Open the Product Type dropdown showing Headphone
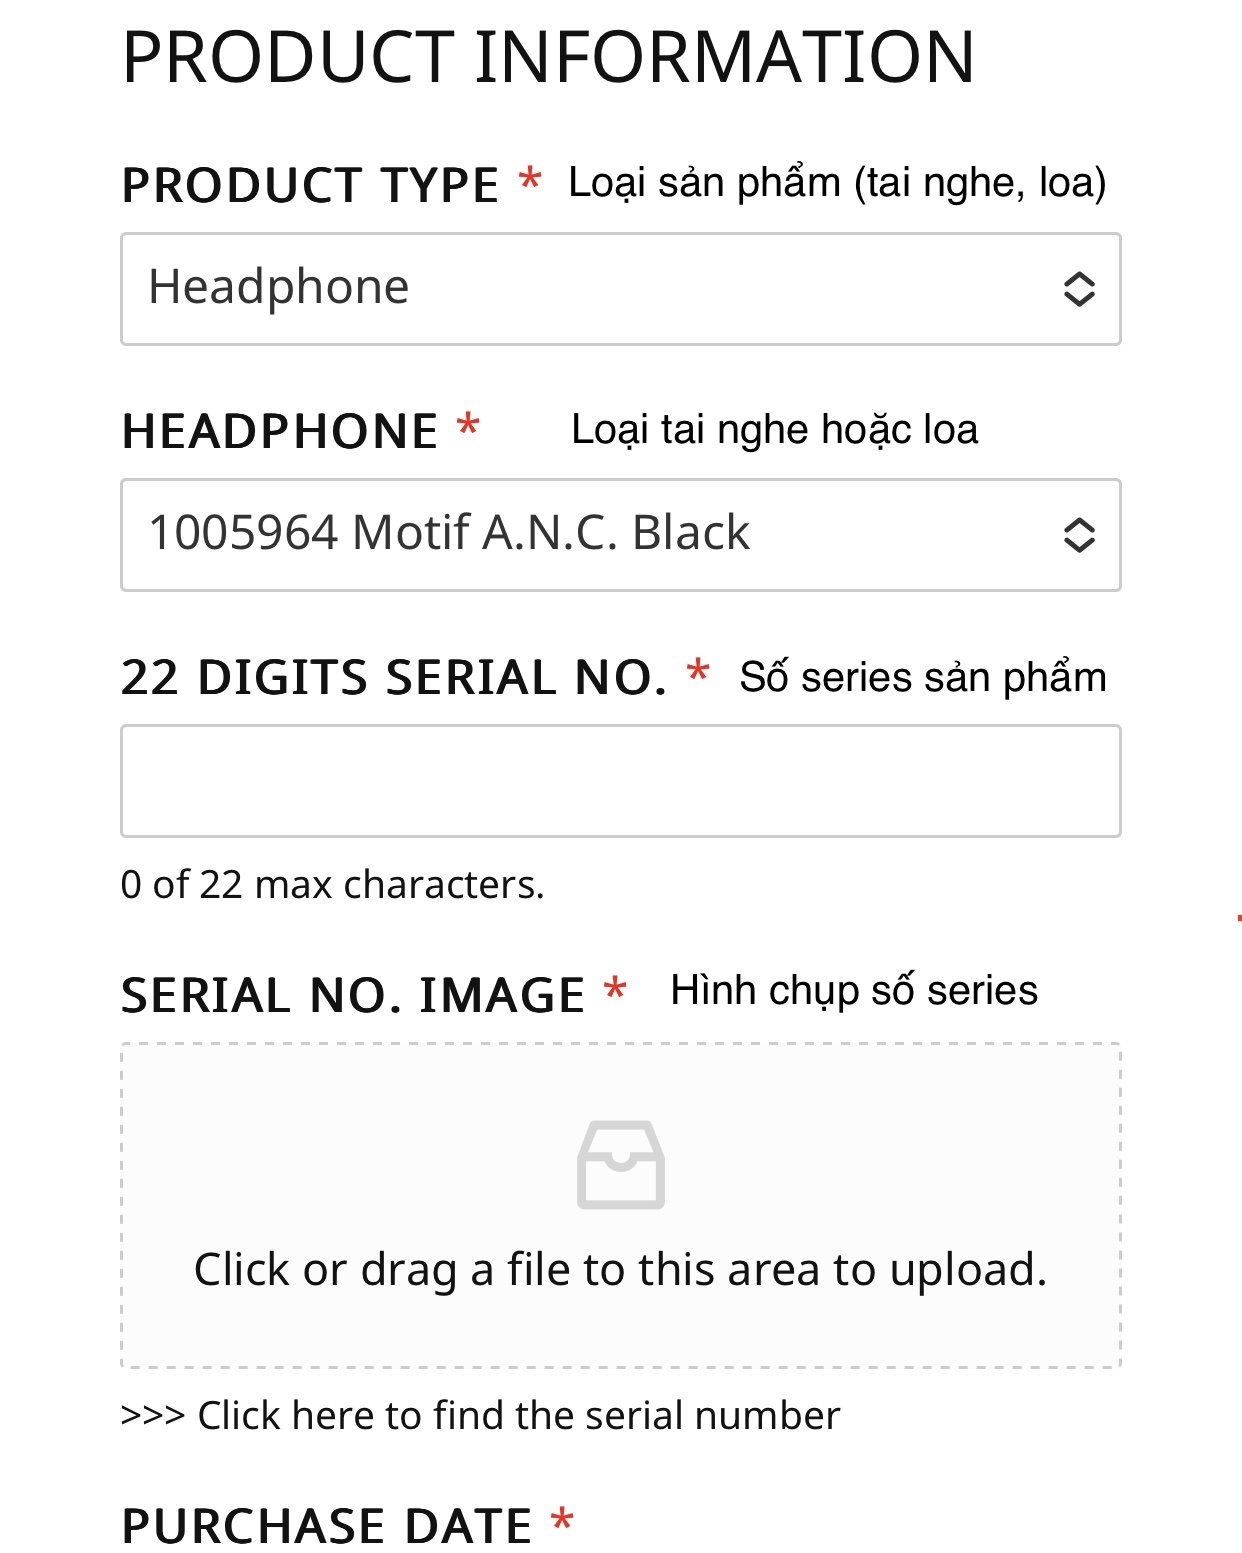1242x1553 pixels. pos(600,289)
